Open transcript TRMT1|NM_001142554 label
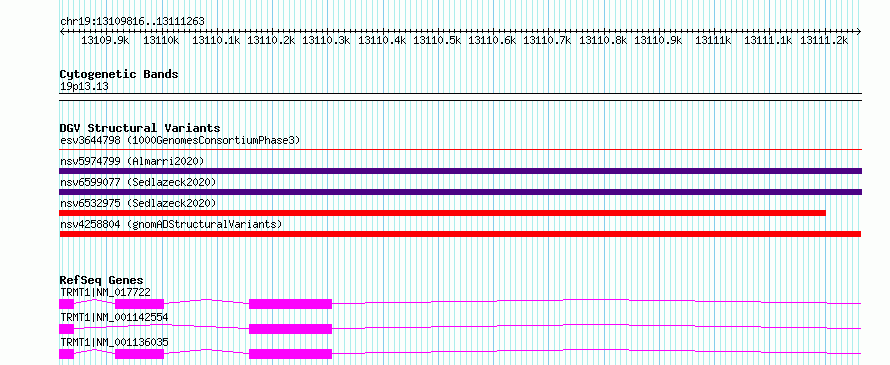The width and height of the screenshot is (890, 365). pos(114,317)
